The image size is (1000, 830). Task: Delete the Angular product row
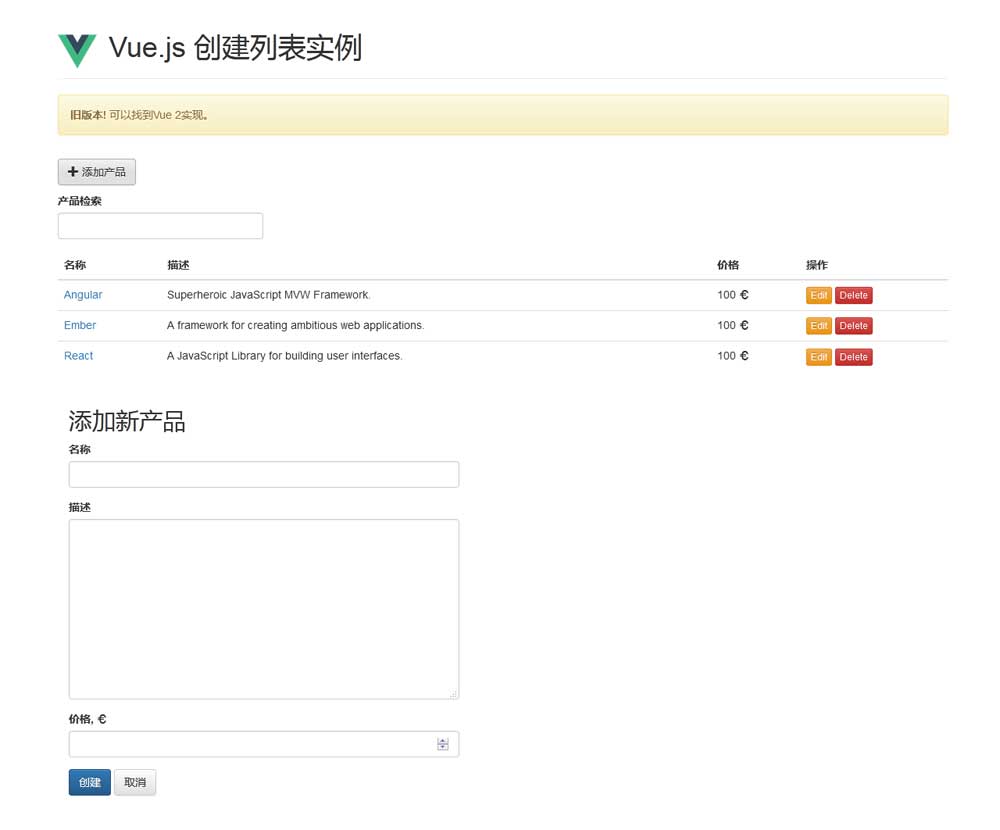coord(853,296)
